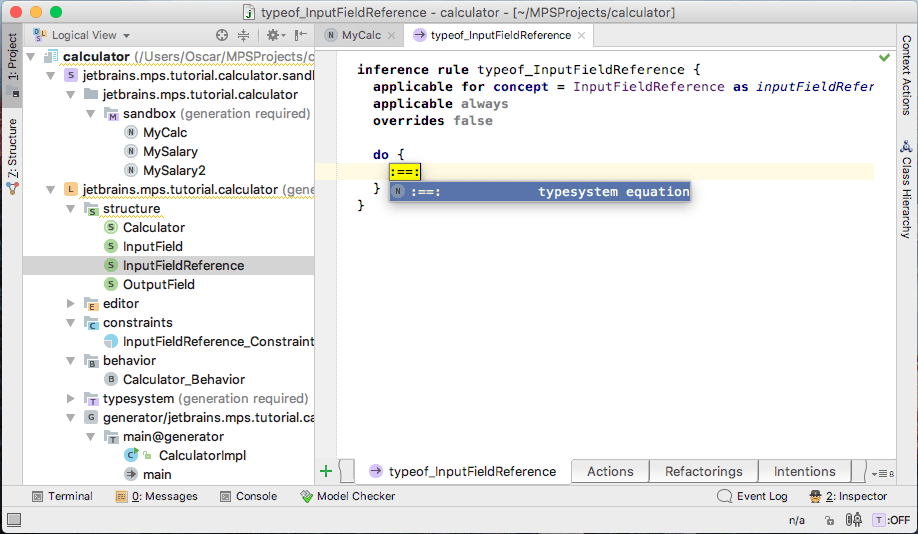Collapse the structure folder in the tree
The image size is (918, 534).
click(x=71, y=209)
